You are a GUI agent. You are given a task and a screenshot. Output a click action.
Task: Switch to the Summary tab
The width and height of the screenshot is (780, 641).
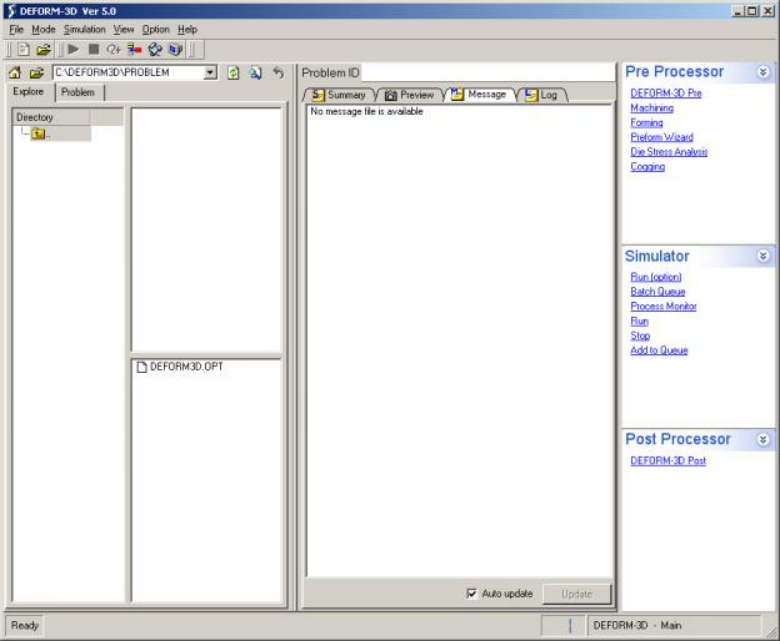pos(340,94)
